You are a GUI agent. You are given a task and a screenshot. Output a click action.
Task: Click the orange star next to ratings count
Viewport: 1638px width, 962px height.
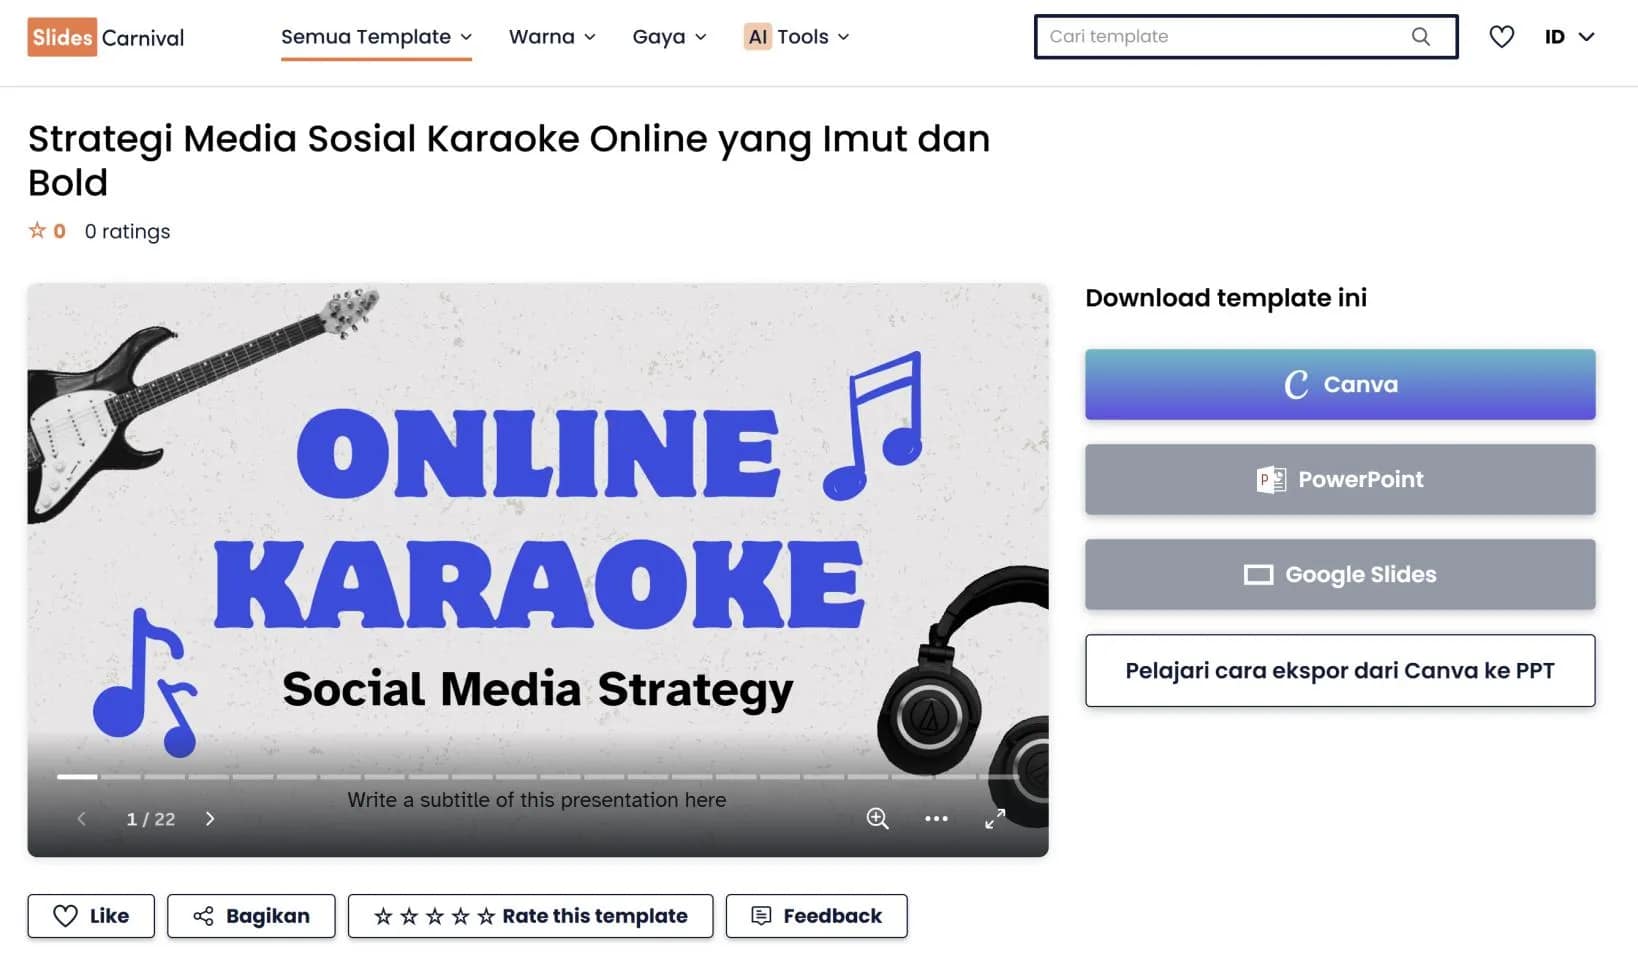click(x=36, y=230)
